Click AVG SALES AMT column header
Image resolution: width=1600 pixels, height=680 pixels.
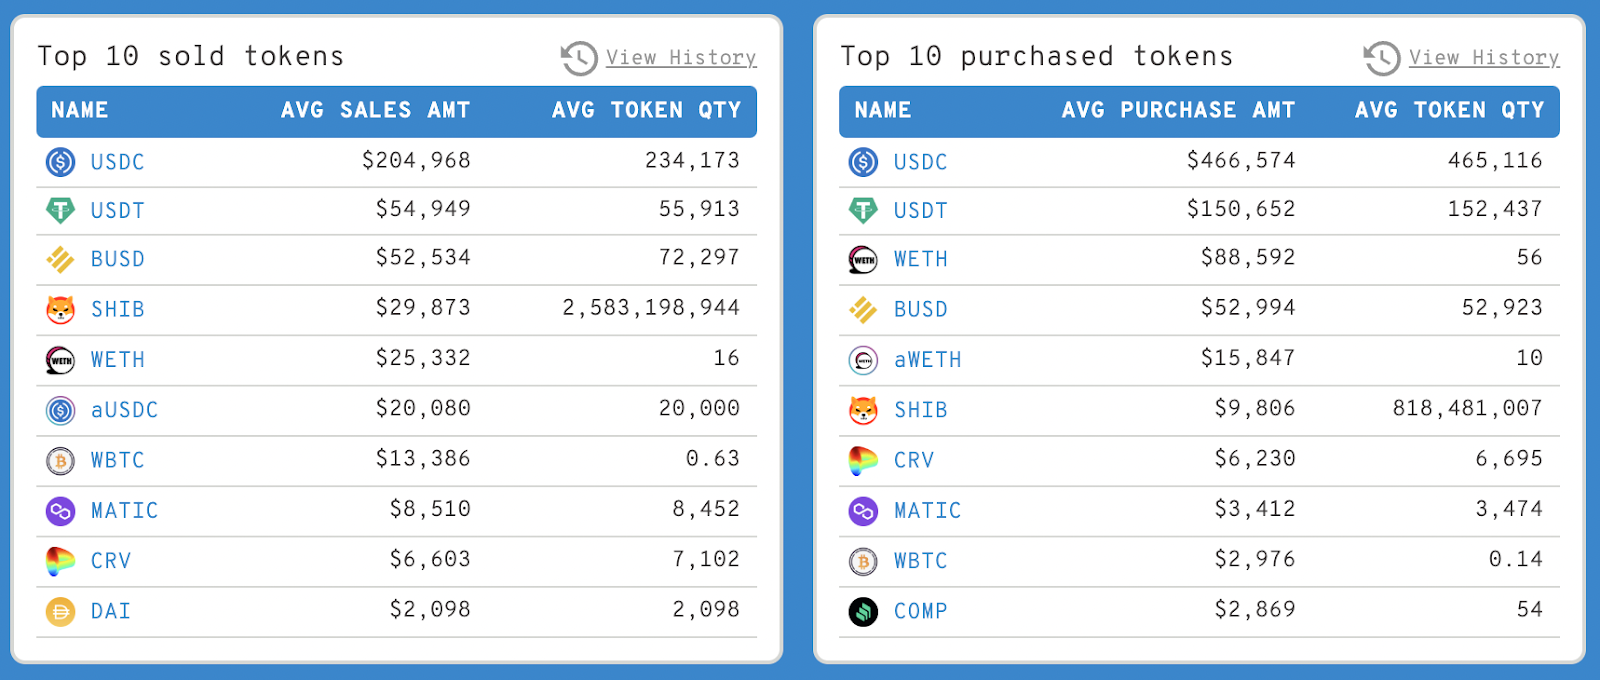coord(376,110)
